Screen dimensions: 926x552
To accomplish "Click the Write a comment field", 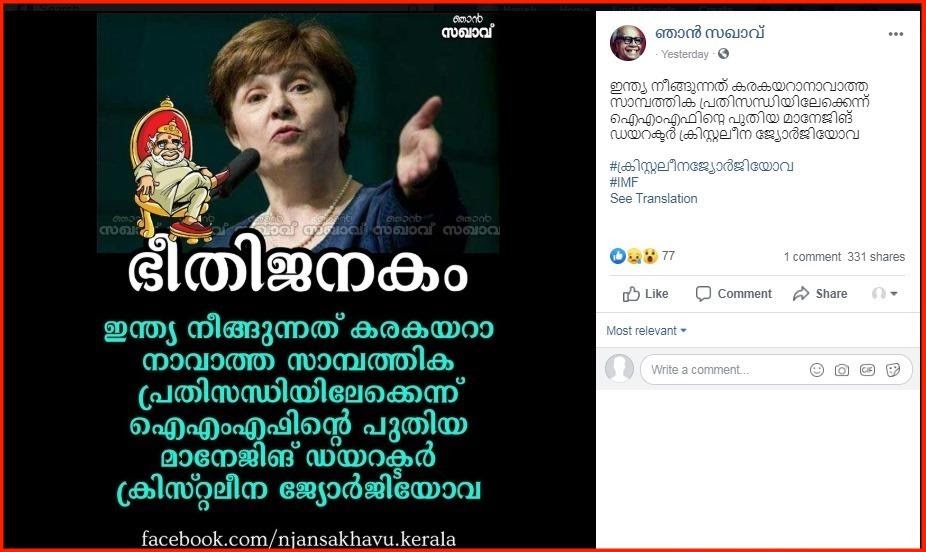I will tap(726, 370).
